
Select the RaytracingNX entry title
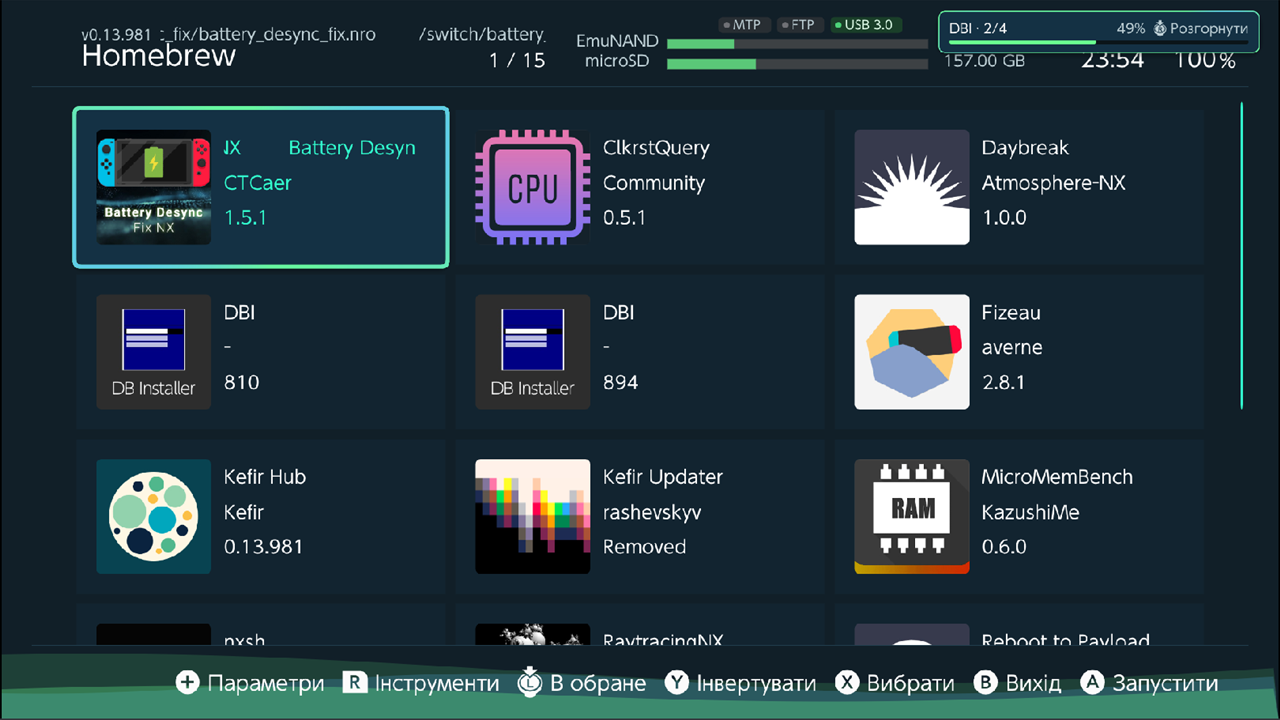click(x=663, y=640)
